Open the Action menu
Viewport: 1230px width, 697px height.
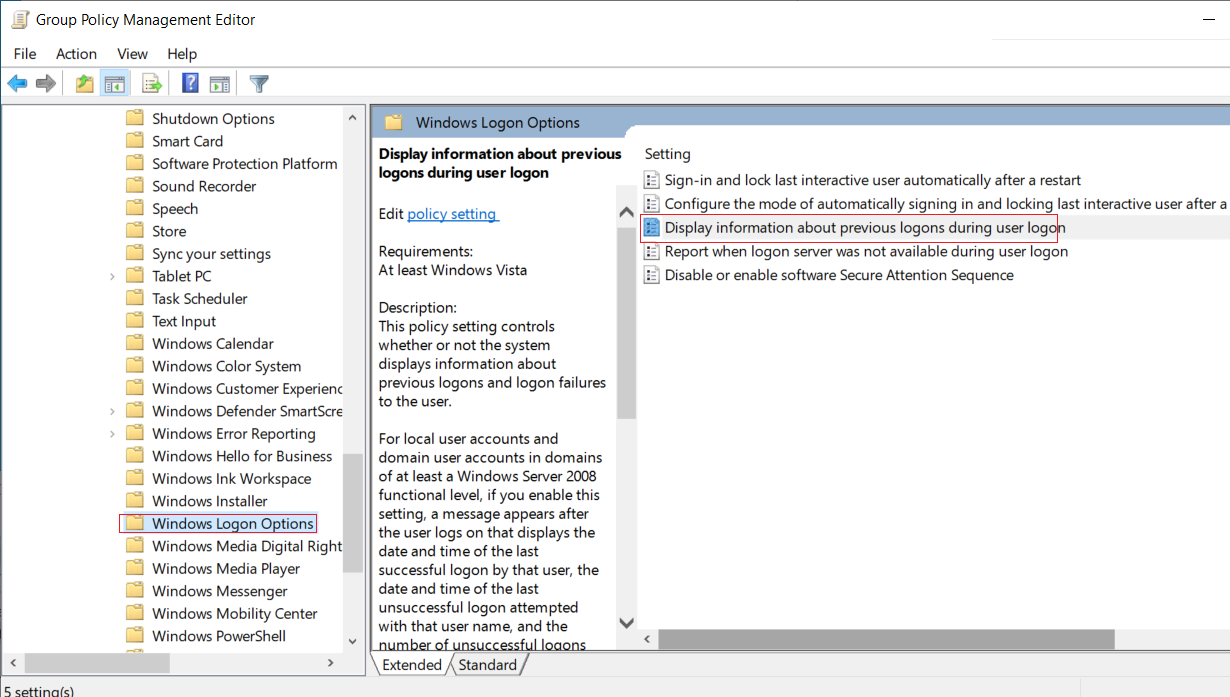click(x=76, y=54)
